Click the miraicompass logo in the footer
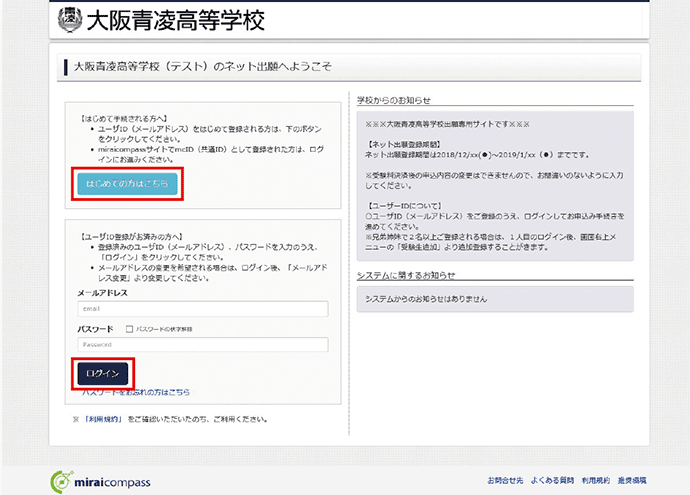The height and width of the screenshot is (495, 690). (100, 481)
